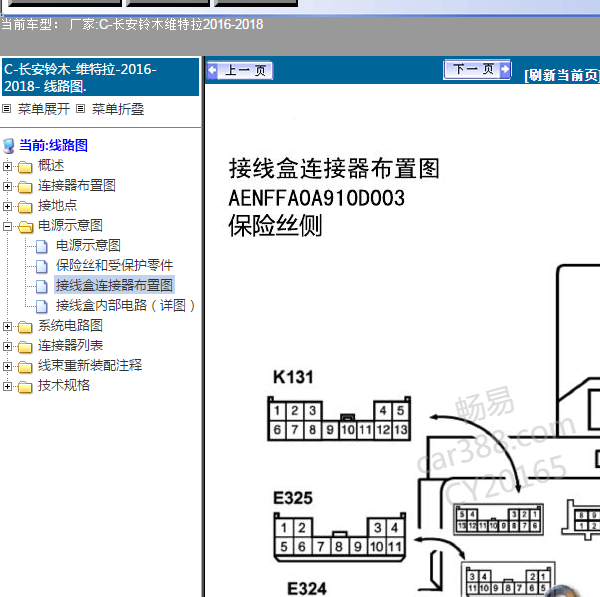Select the highlighted 接线盒连接器布置图 document
Screen dimensions: 600x597
(x=114, y=285)
